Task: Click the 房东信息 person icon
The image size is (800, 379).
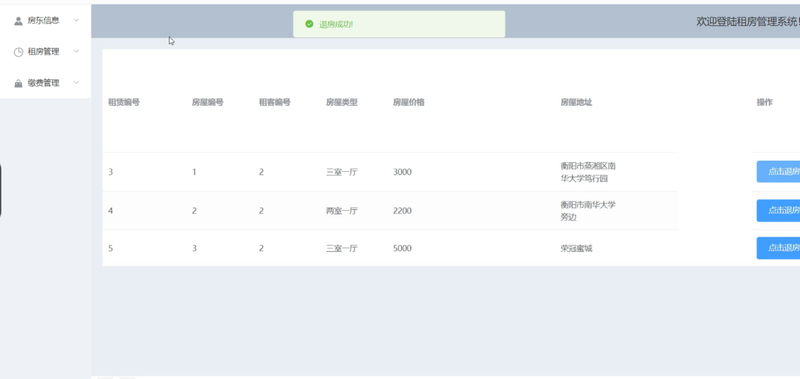Action: 18,21
